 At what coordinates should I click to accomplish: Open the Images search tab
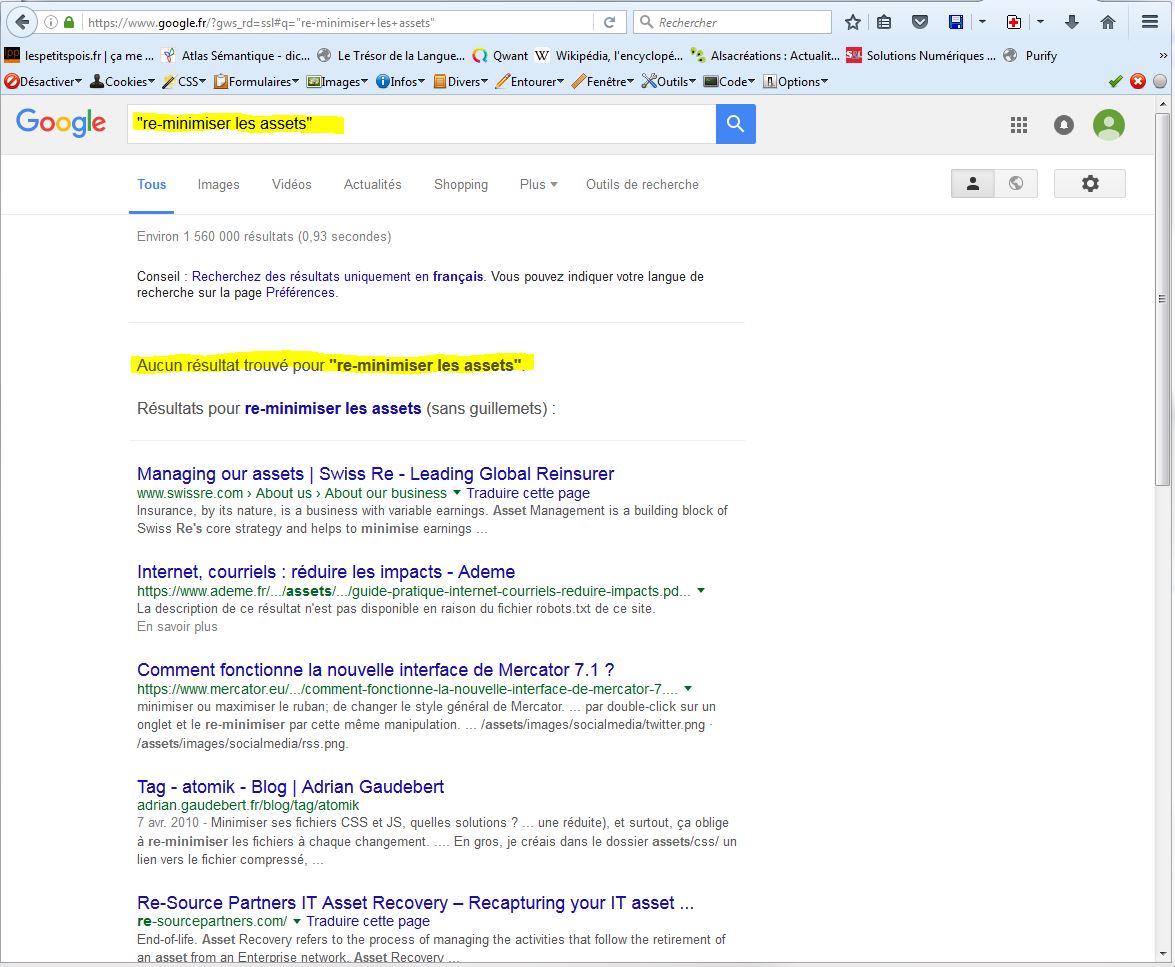coord(218,184)
